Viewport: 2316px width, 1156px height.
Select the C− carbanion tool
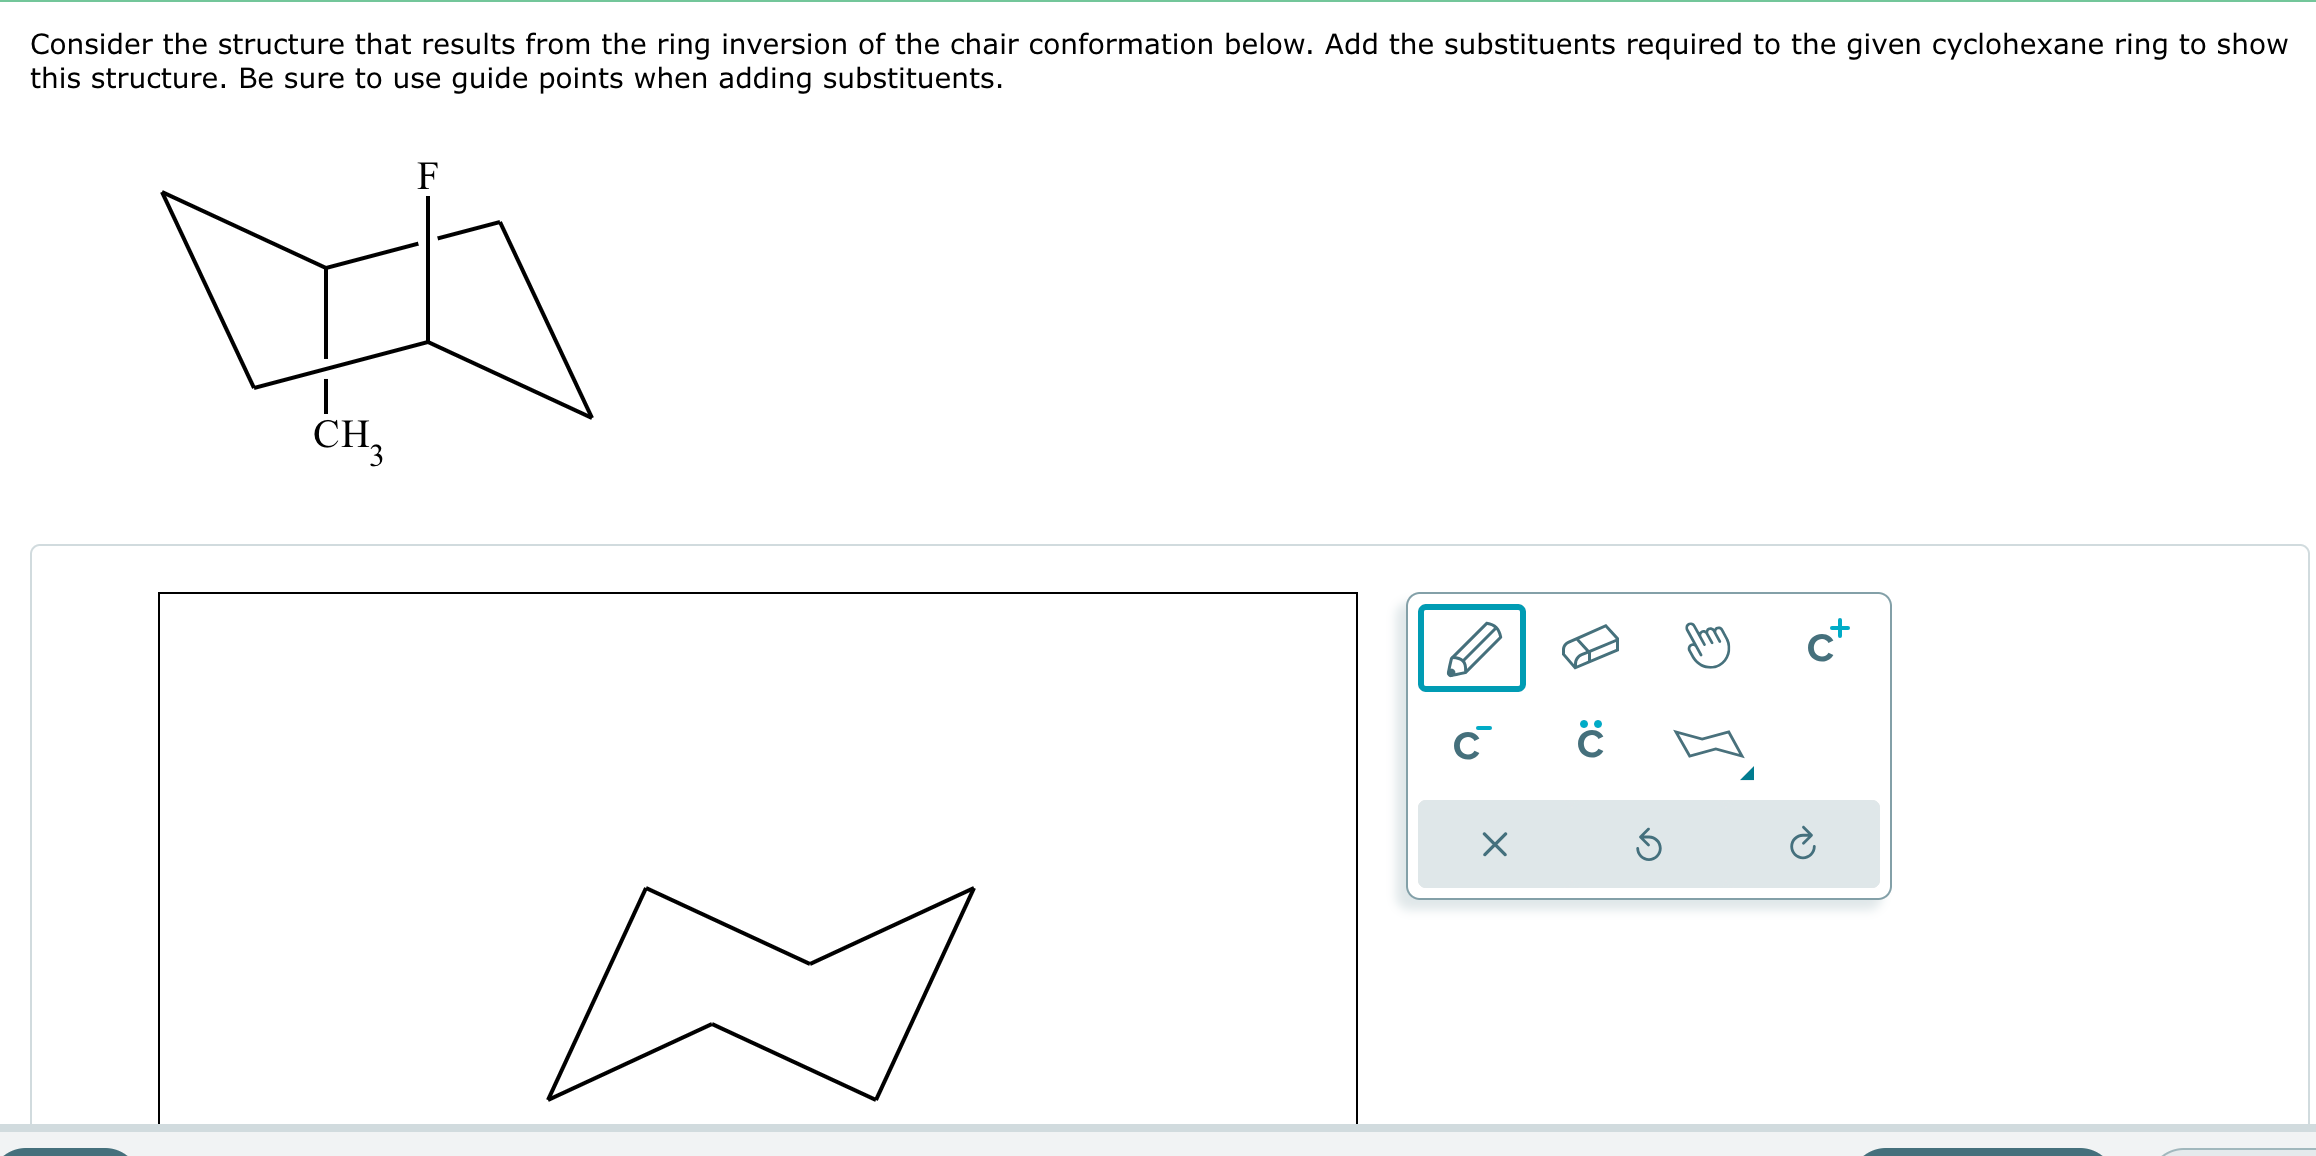(x=1470, y=743)
